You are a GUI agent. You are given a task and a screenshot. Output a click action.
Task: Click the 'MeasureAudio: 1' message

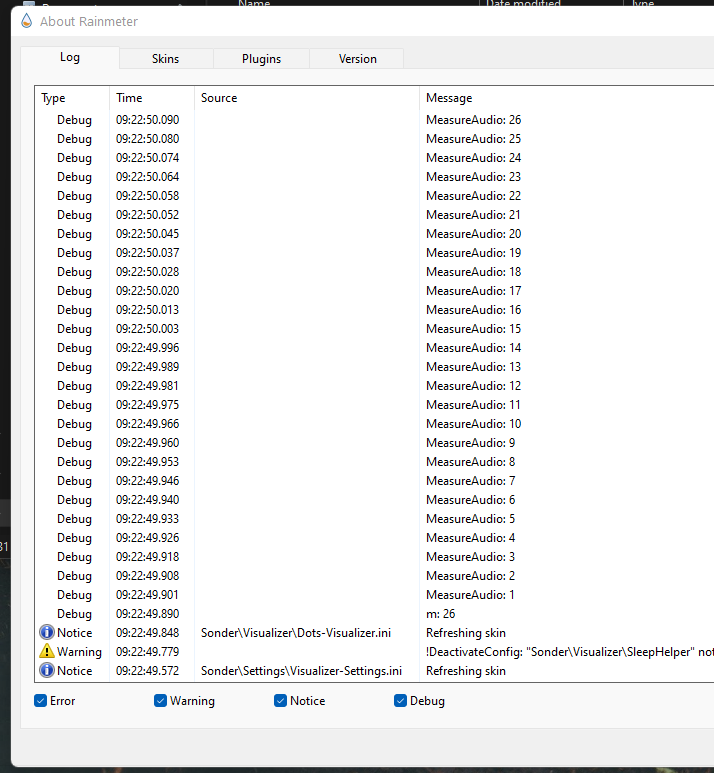(x=470, y=594)
